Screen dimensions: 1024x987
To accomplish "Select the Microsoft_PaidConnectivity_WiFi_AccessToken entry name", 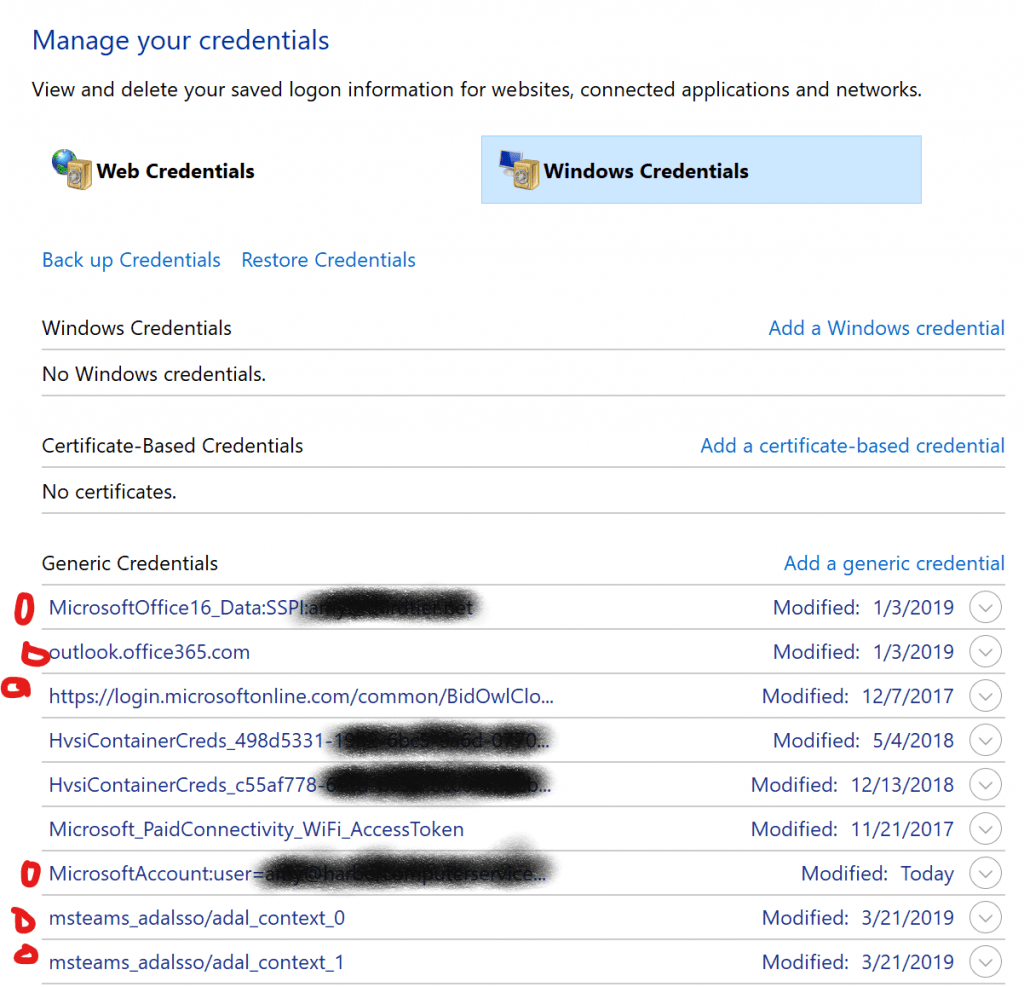I will tap(257, 830).
